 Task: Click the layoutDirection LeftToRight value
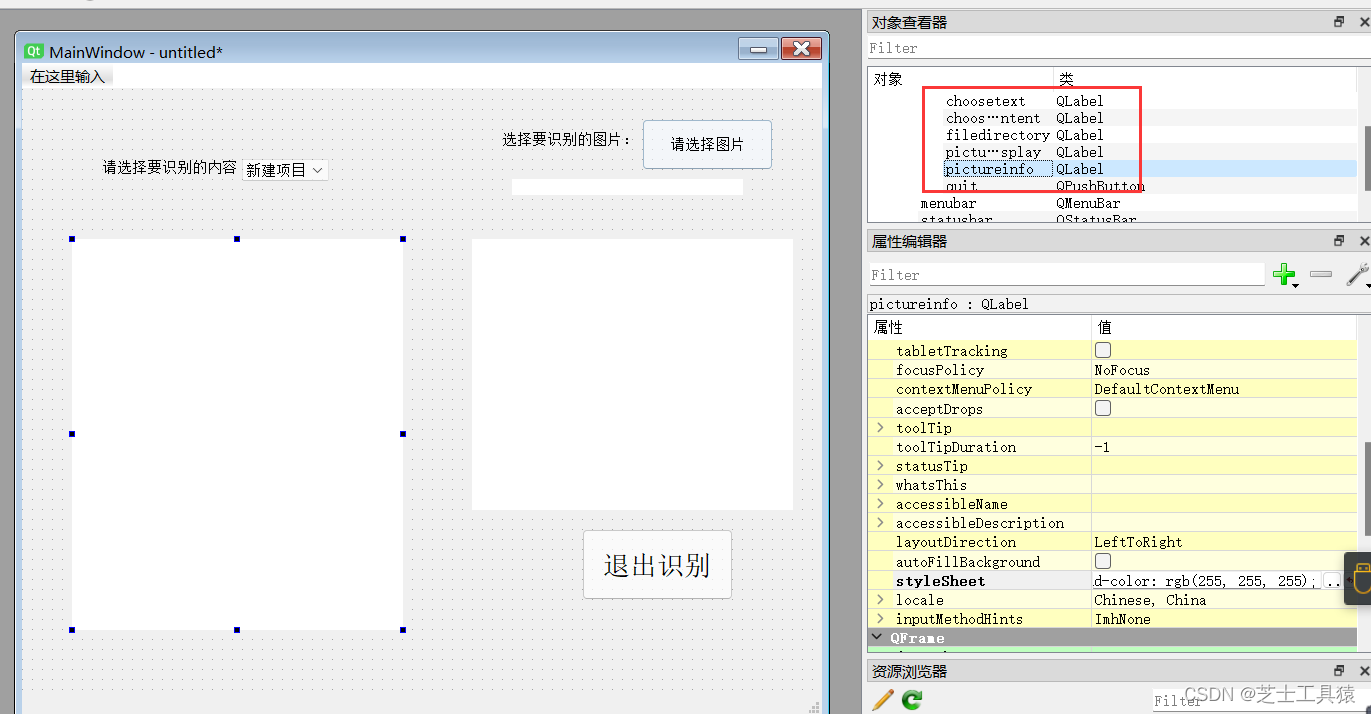click(1138, 542)
